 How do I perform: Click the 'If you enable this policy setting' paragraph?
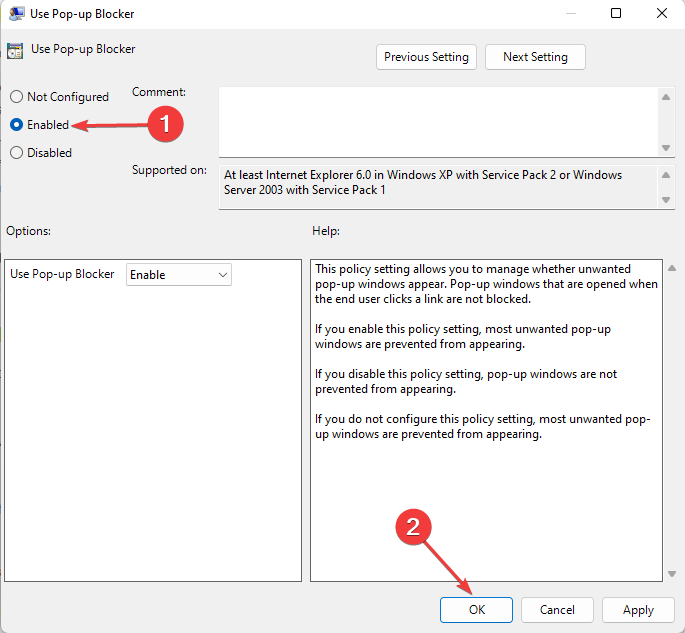click(x=463, y=336)
